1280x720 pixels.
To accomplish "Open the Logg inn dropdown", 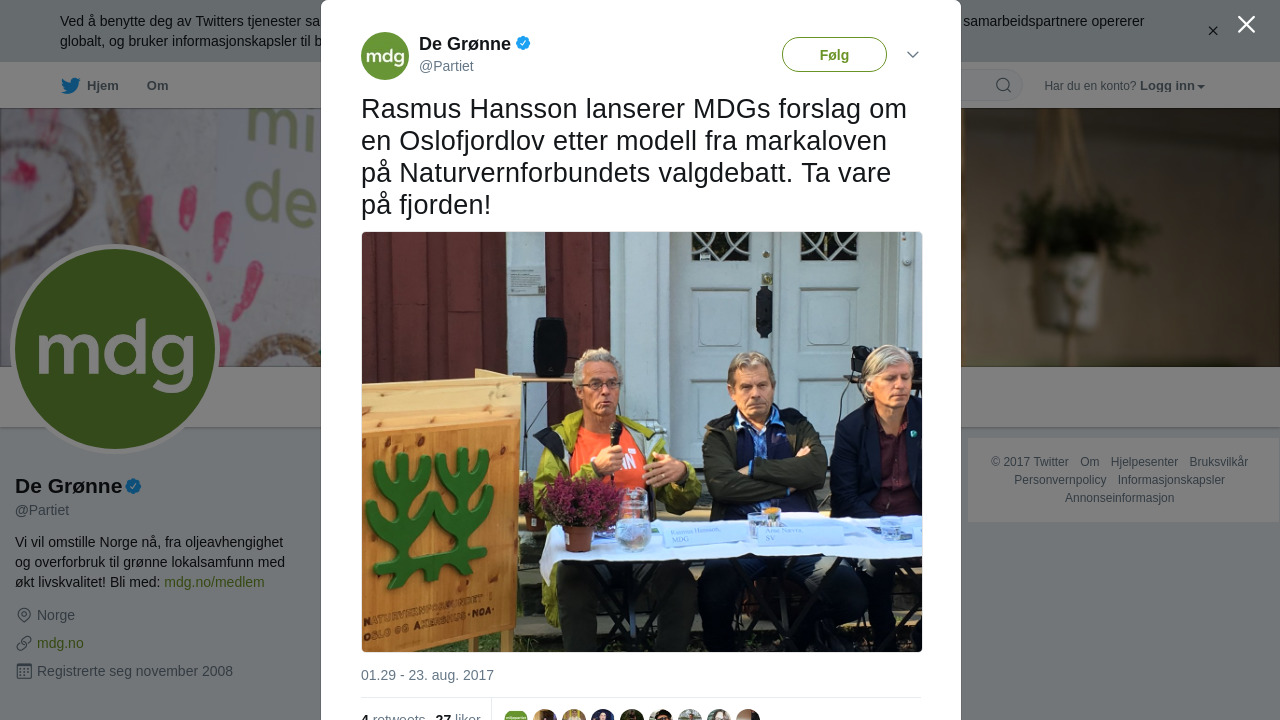I will coord(1172,86).
